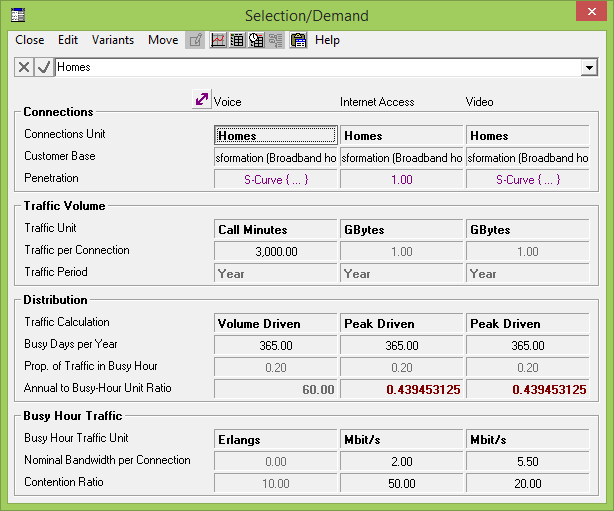Screen dimensions: 614x511
Task: Select Voice Traffic per Connection 3,000.00 cell
Action: click(x=275, y=252)
